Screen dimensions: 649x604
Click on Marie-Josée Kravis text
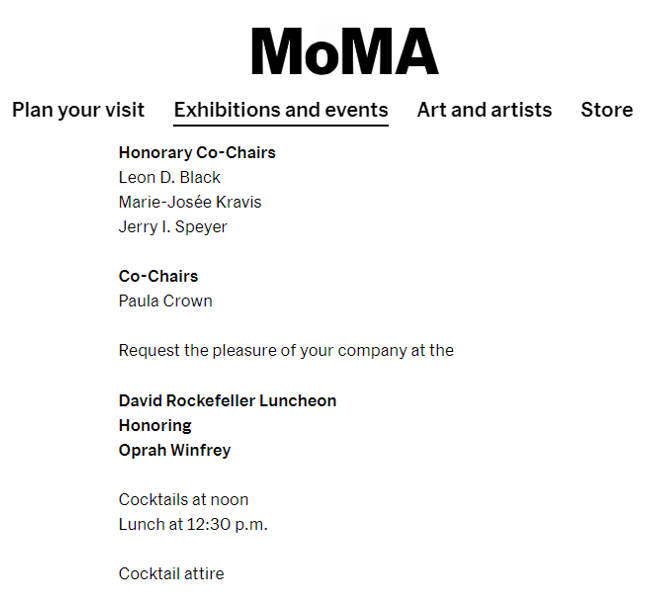pos(190,202)
